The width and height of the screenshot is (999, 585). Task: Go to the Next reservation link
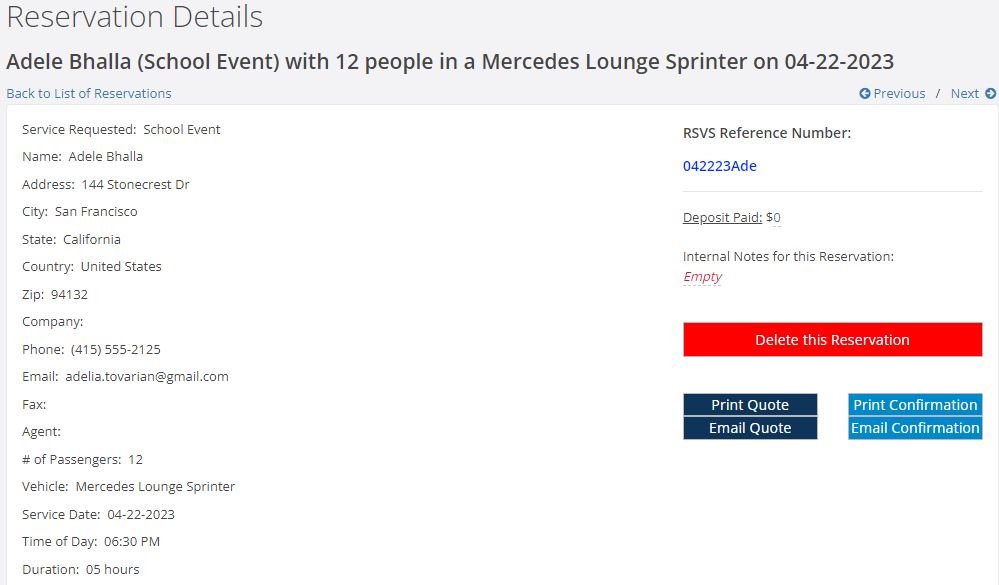tap(973, 94)
